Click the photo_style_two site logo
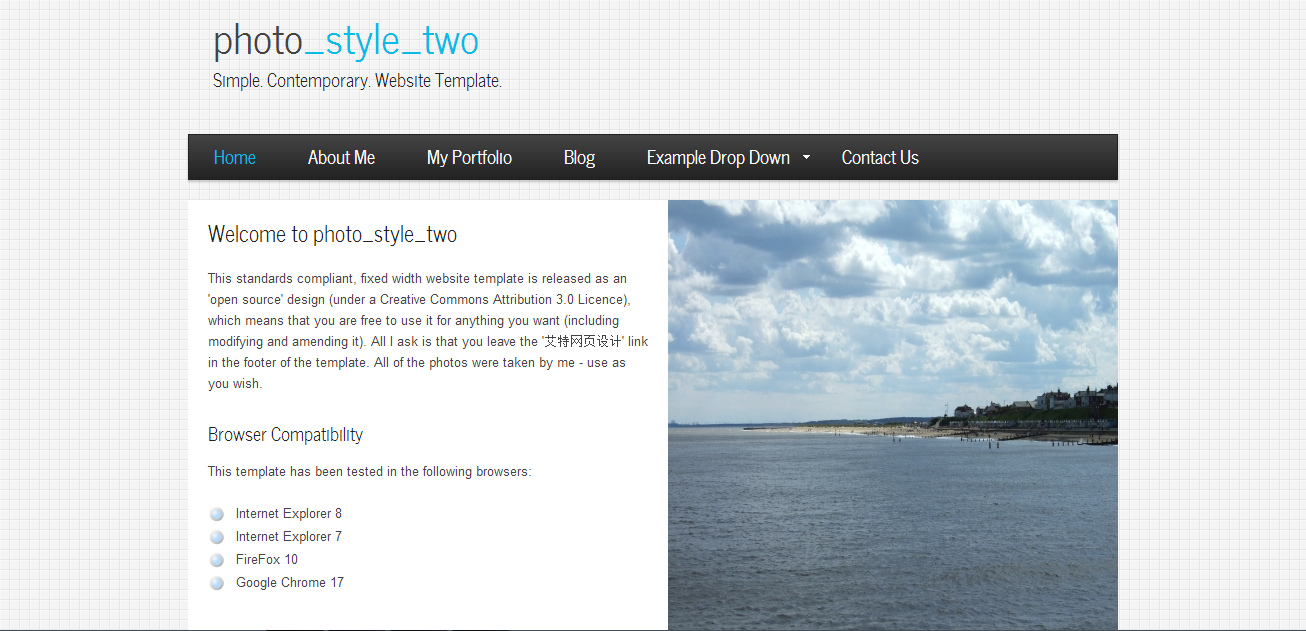This screenshot has height=631, width=1306. tap(346, 40)
